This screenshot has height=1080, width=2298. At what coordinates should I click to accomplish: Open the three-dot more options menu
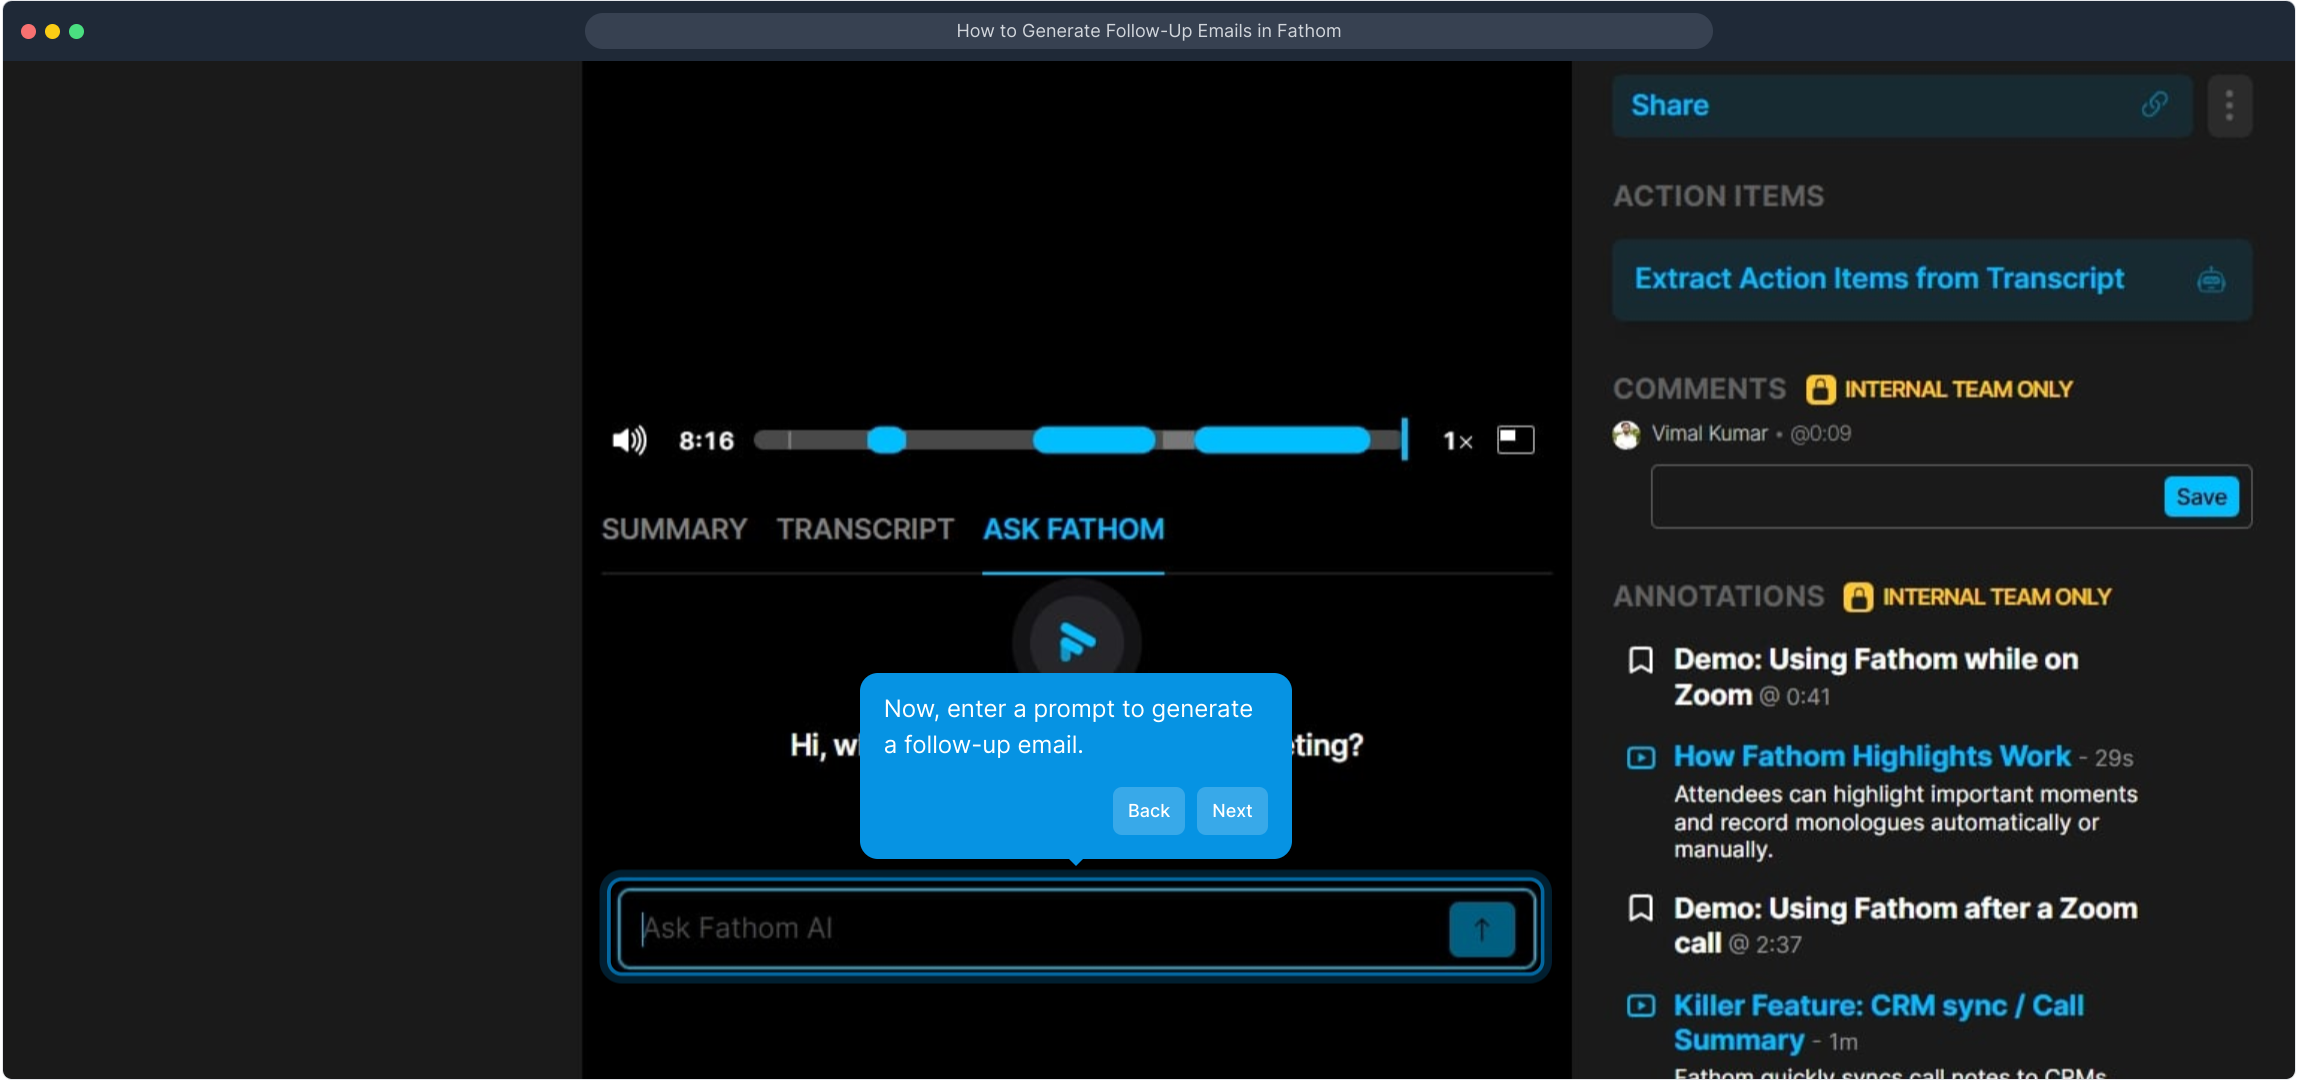pos(2229,105)
